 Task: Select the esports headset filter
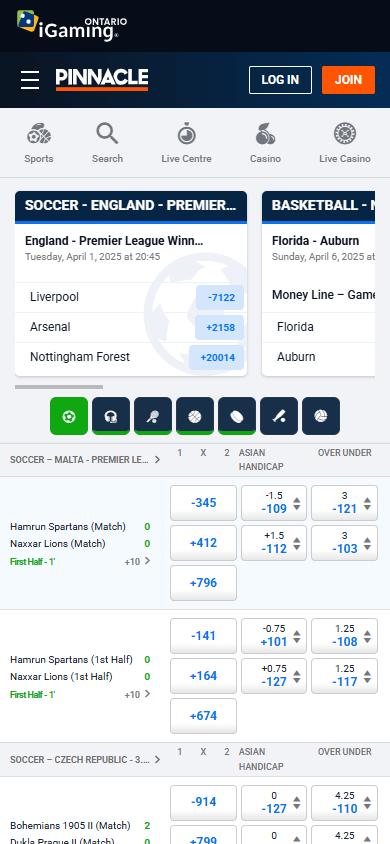pyautogui.click(x=111, y=416)
